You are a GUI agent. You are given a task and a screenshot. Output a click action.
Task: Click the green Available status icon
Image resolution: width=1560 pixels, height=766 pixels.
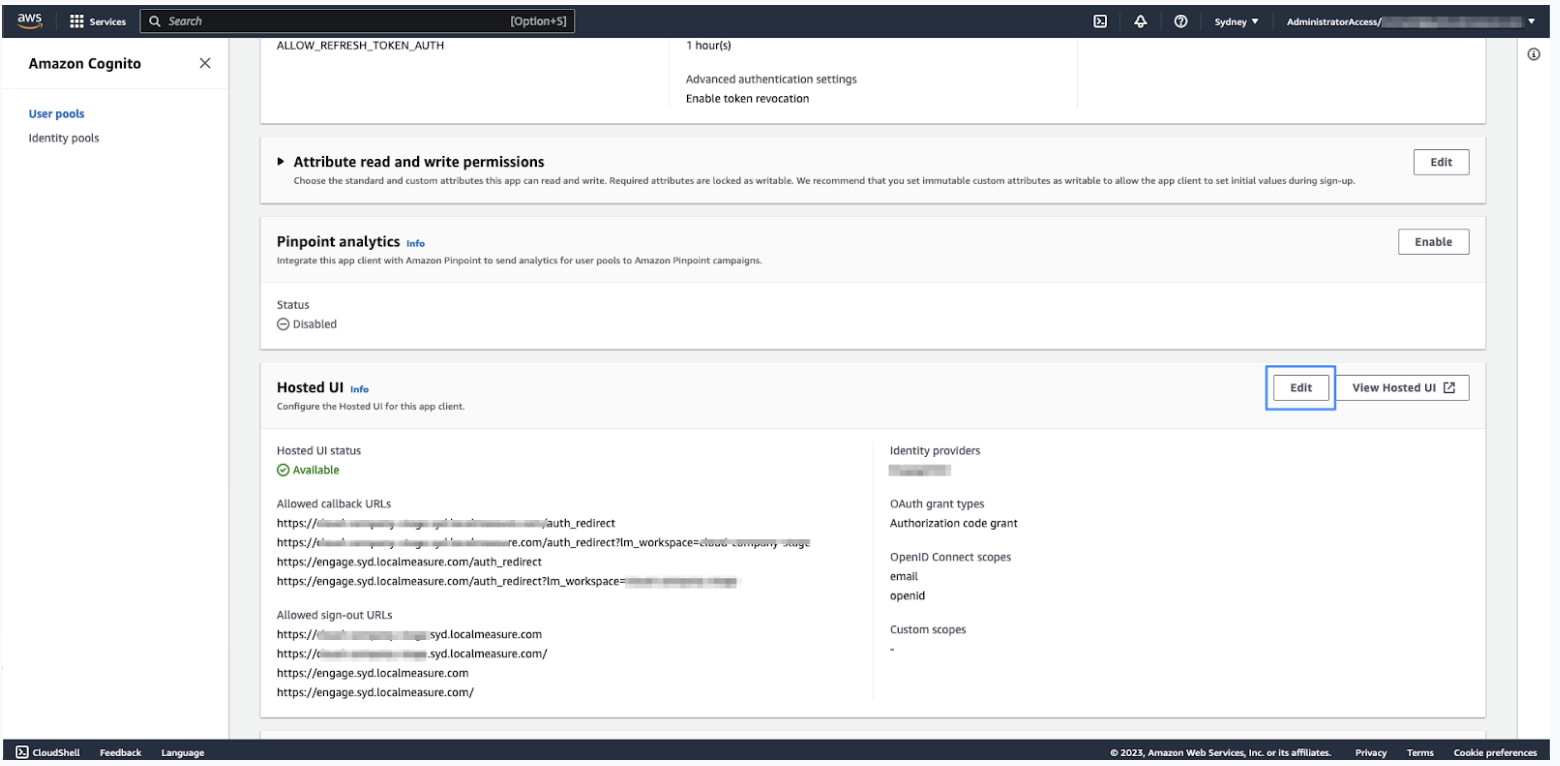283,470
